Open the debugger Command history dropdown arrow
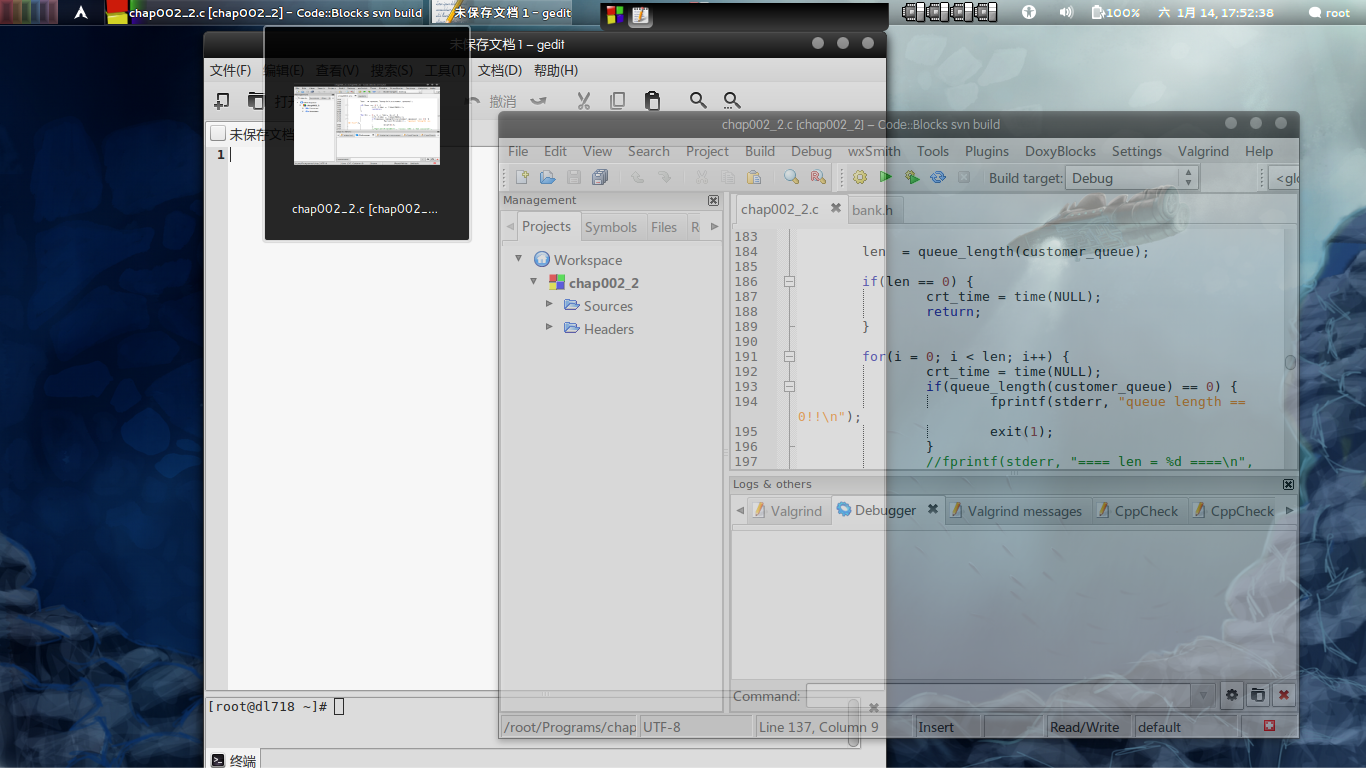This screenshot has width=1366, height=768. (1205, 695)
